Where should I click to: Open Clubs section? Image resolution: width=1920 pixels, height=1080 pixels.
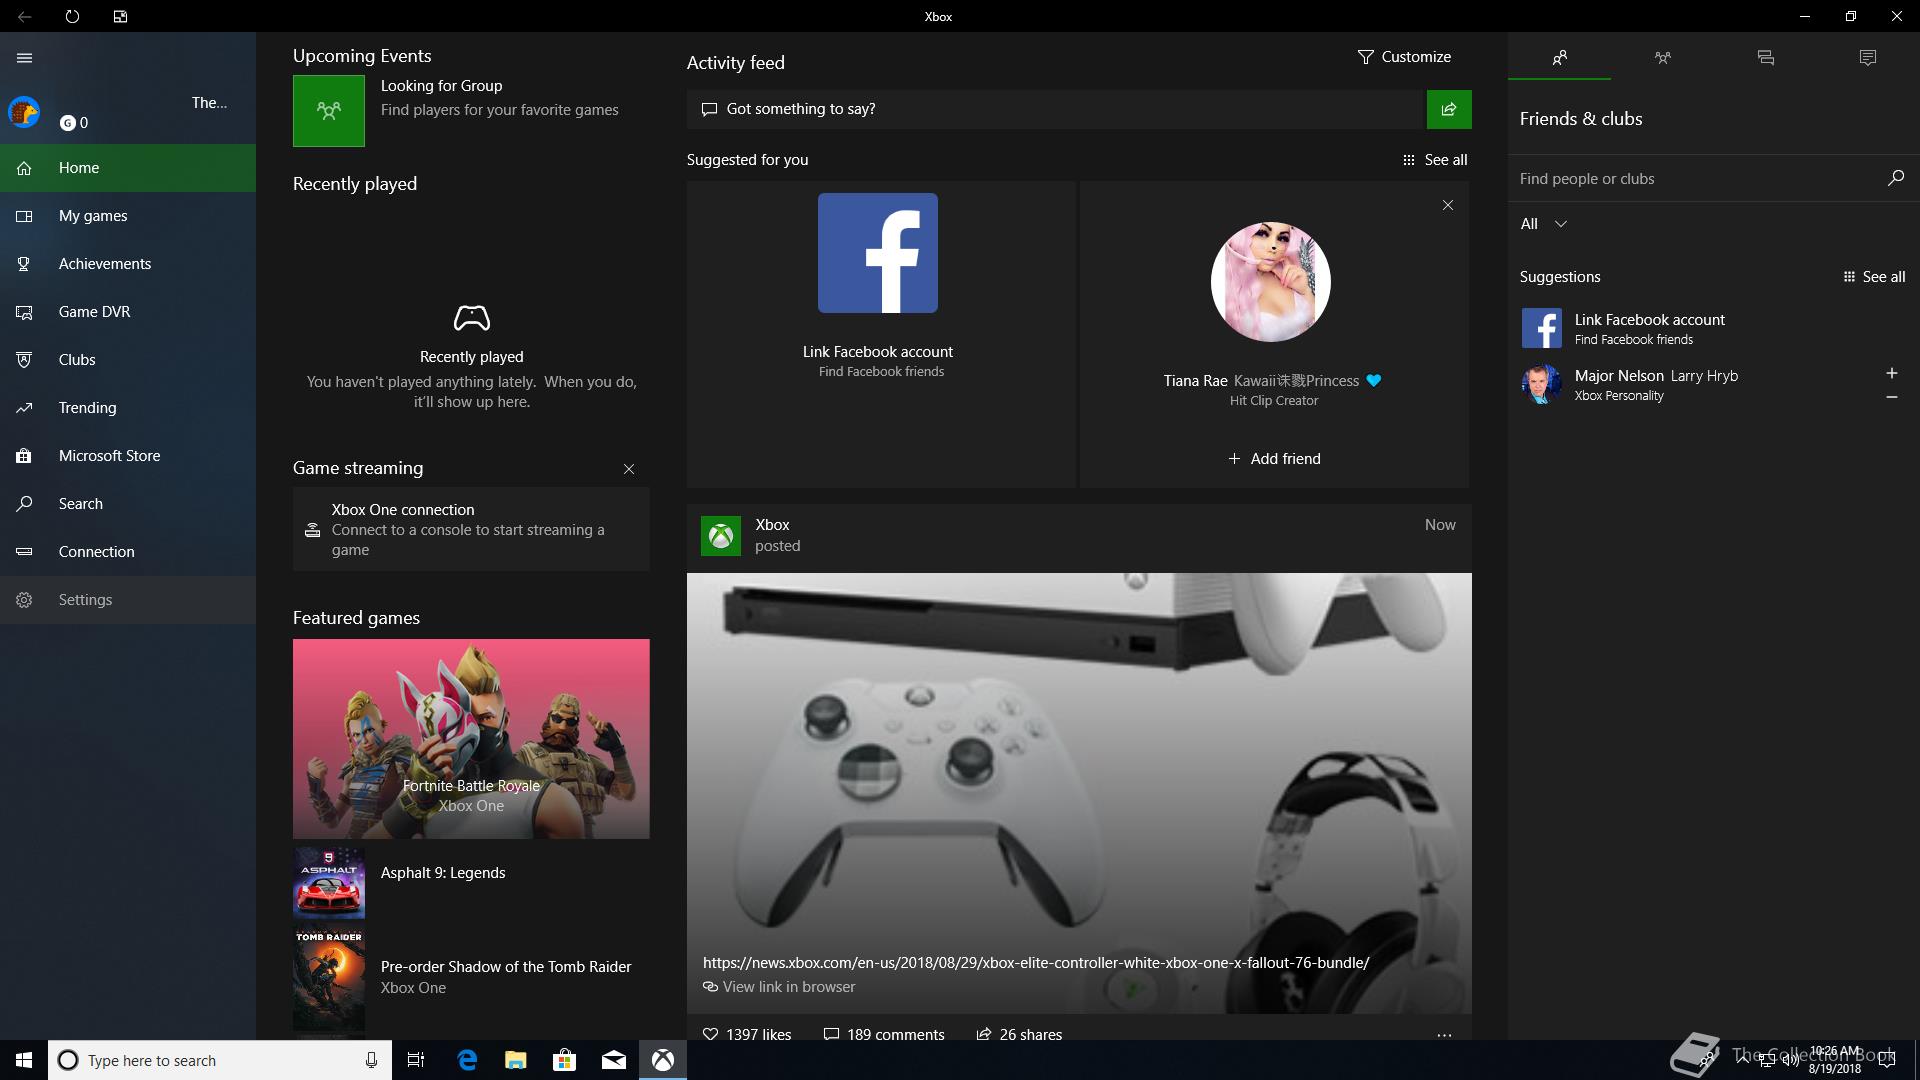click(128, 360)
